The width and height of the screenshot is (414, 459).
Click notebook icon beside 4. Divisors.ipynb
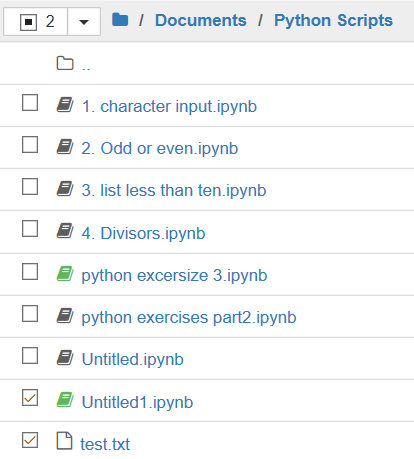coord(65,231)
